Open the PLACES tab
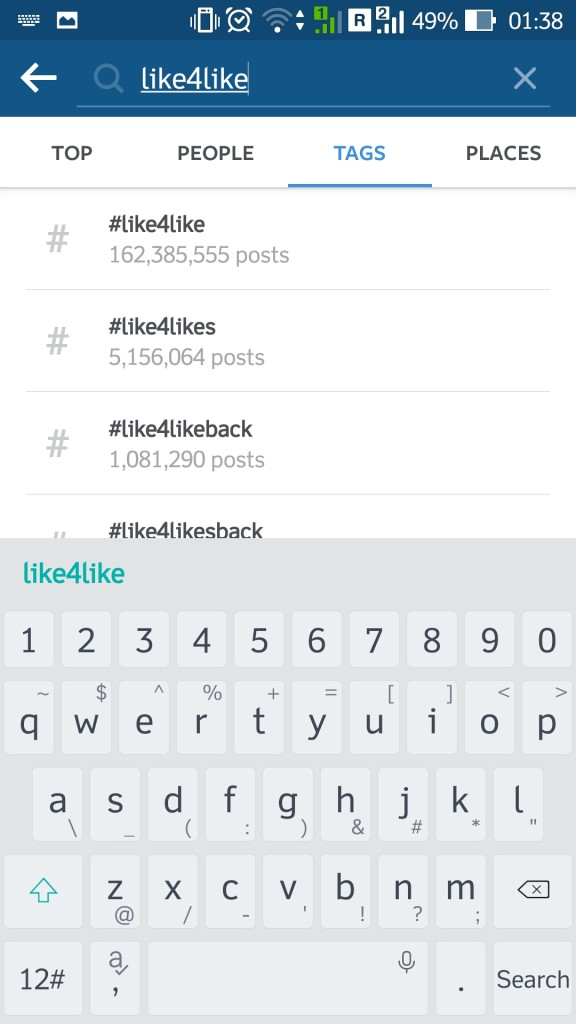The height and width of the screenshot is (1024, 576). point(504,153)
